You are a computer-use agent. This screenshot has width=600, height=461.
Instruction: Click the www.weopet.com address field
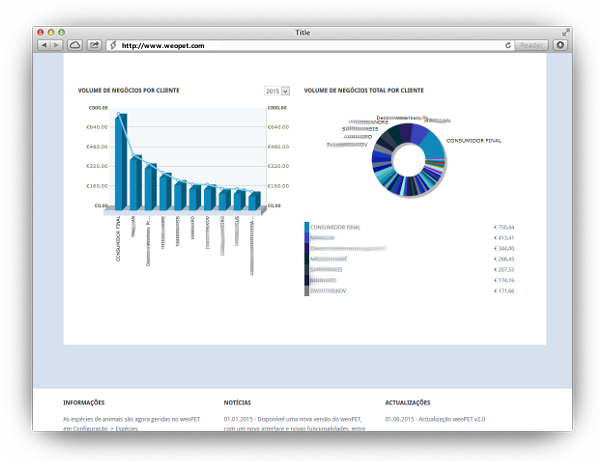pos(300,45)
